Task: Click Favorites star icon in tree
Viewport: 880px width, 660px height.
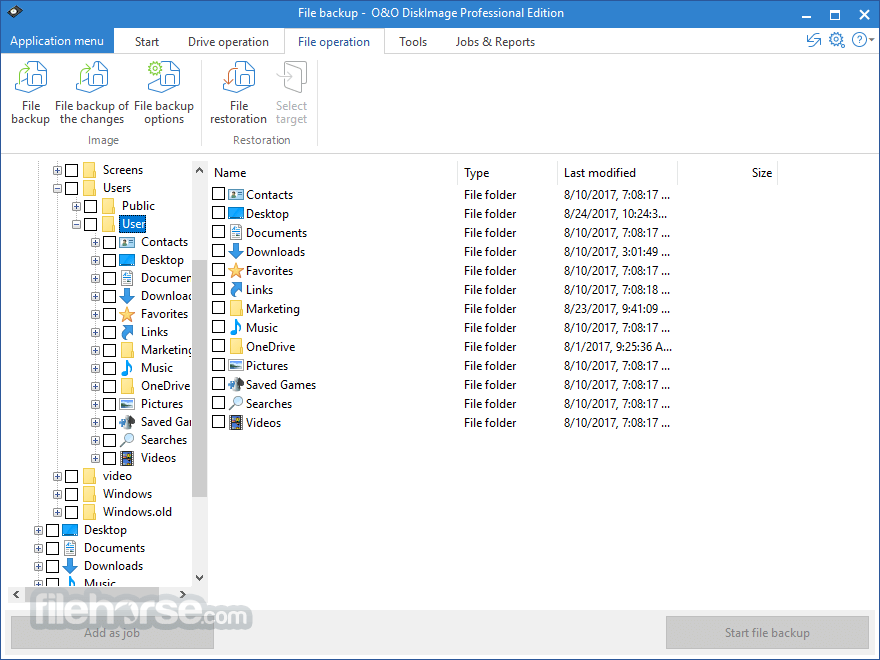Action: click(127, 314)
